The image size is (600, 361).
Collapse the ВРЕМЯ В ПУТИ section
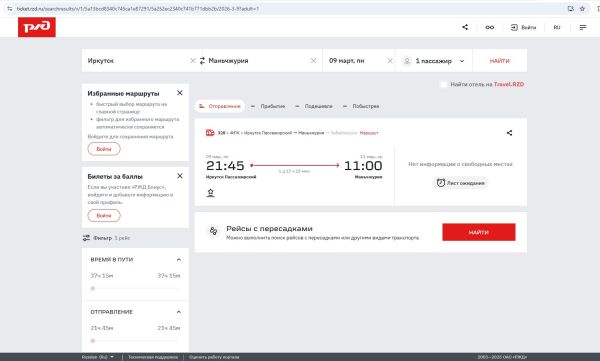(179, 260)
